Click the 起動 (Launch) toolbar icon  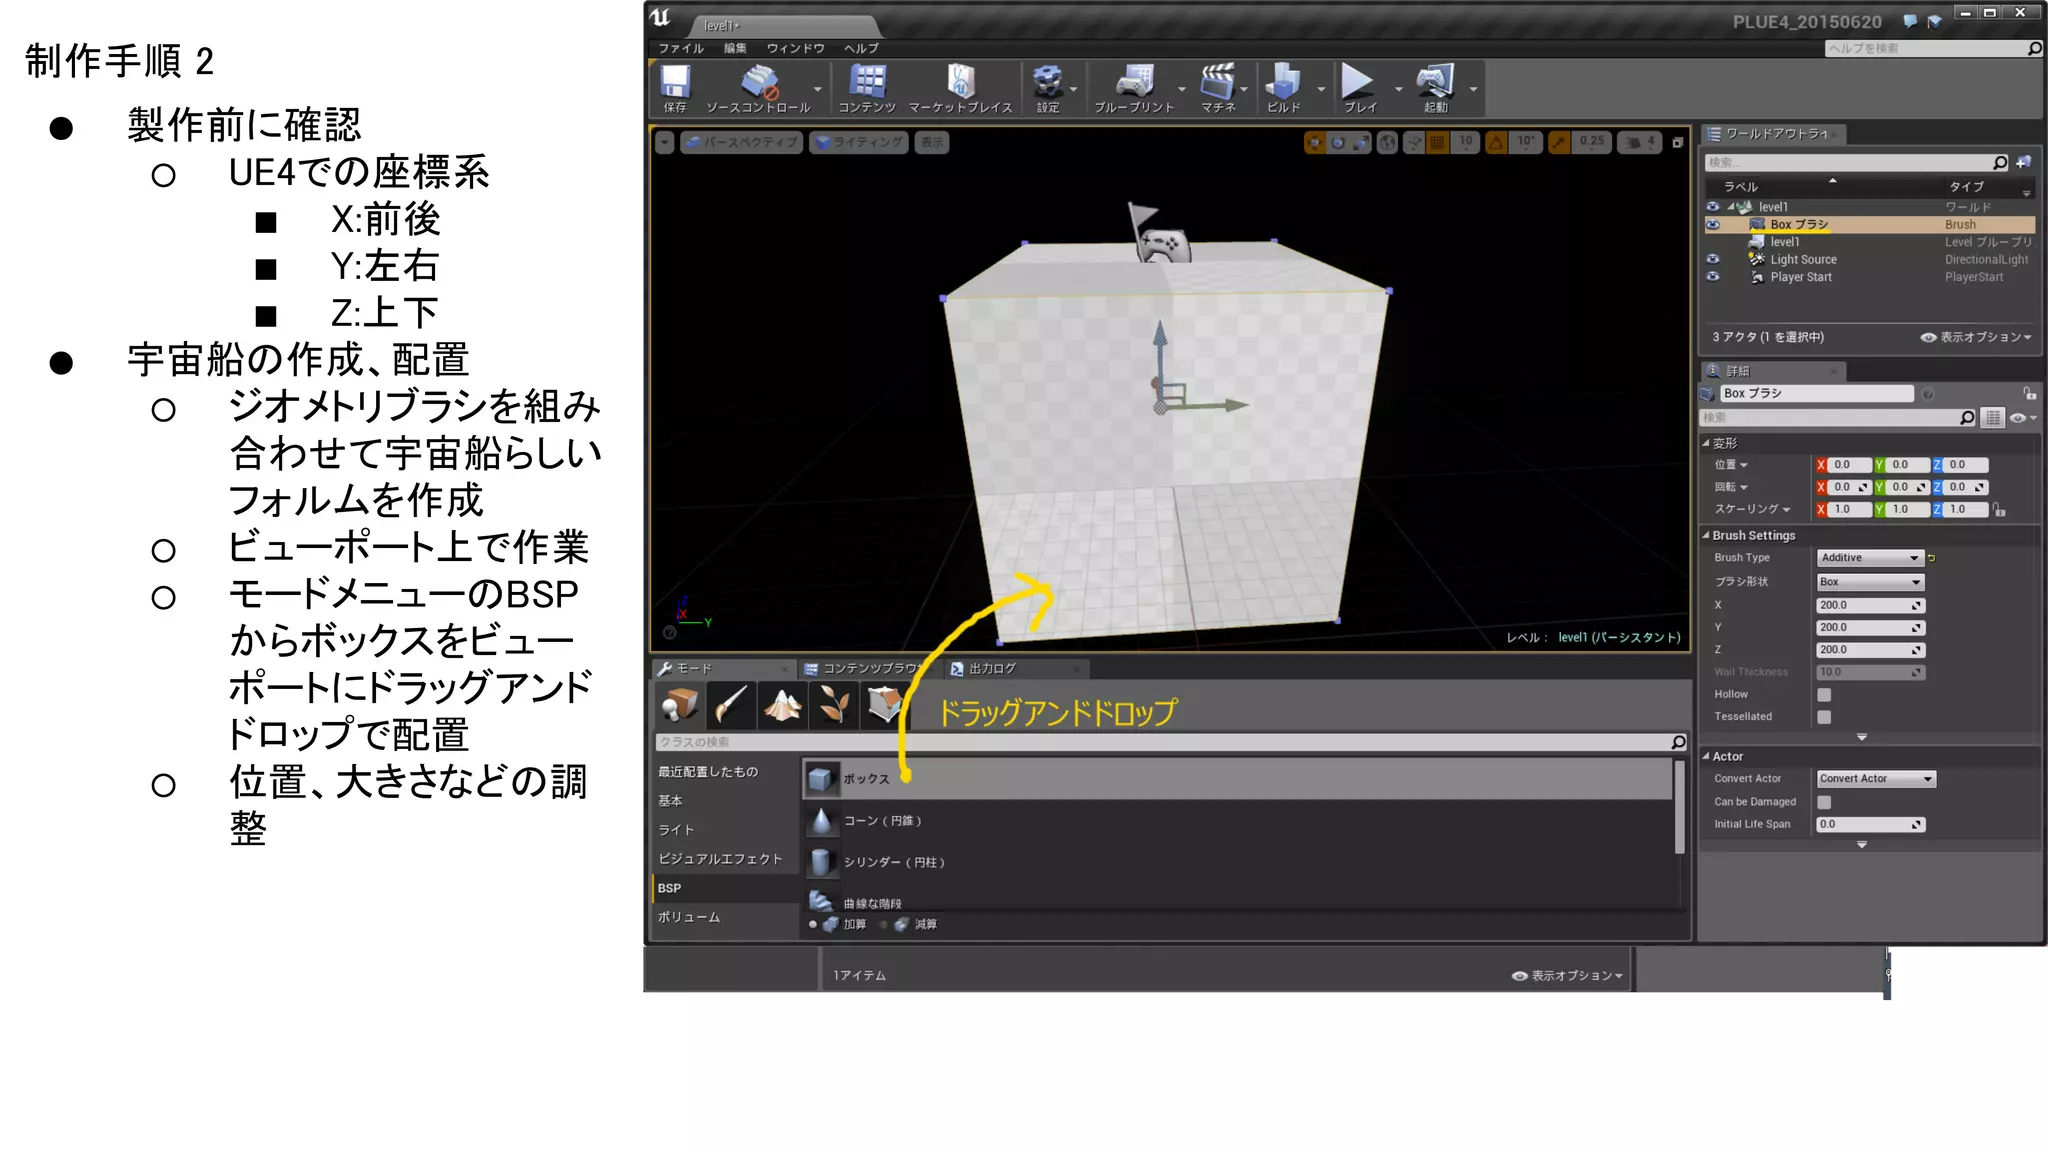(1435, 88)
